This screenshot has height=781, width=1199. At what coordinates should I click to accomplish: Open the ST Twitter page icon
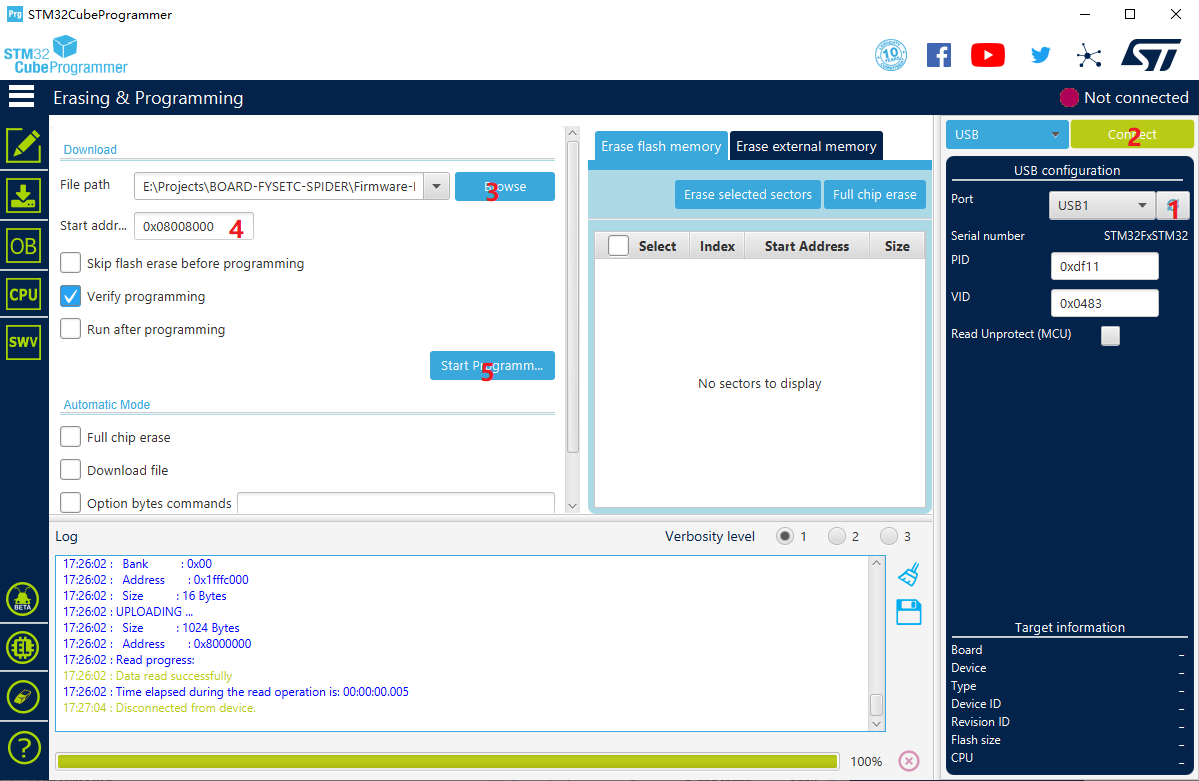(1040, 55)
